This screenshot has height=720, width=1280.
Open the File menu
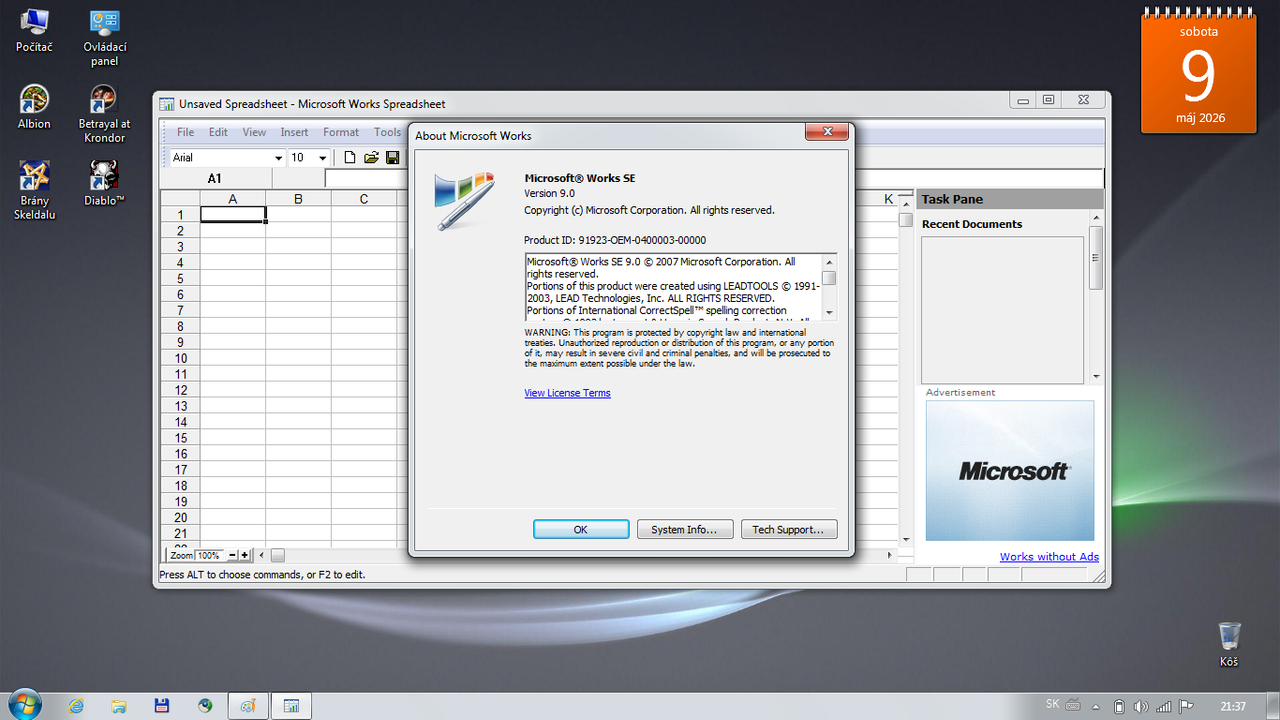tap(186, 132)
